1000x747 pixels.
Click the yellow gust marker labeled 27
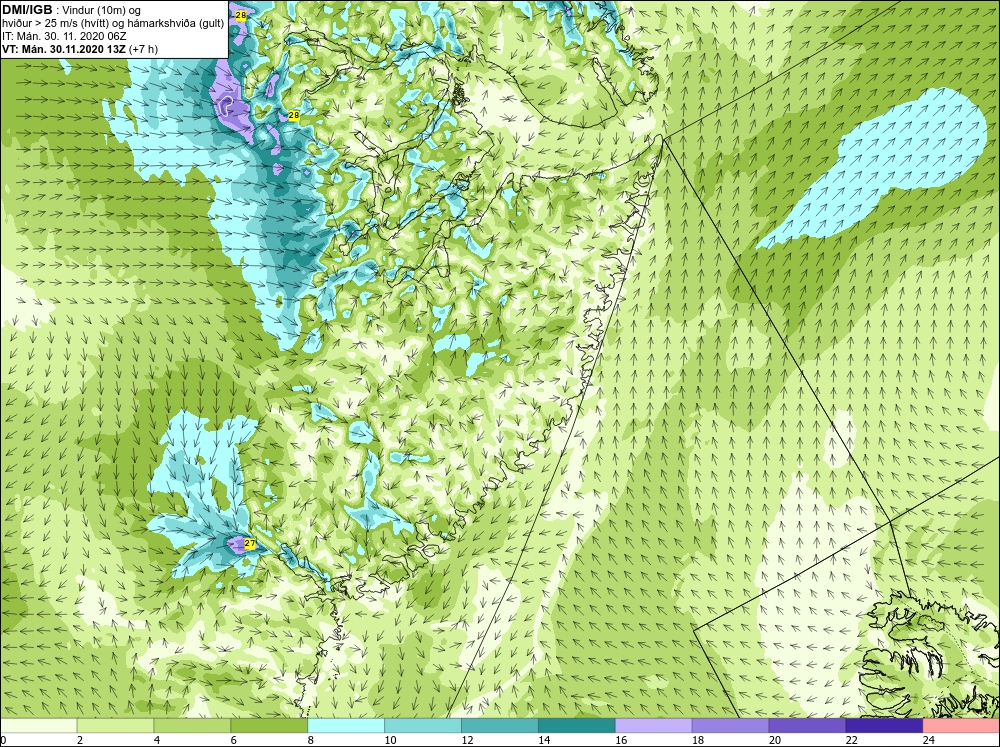tap(250, 544)
